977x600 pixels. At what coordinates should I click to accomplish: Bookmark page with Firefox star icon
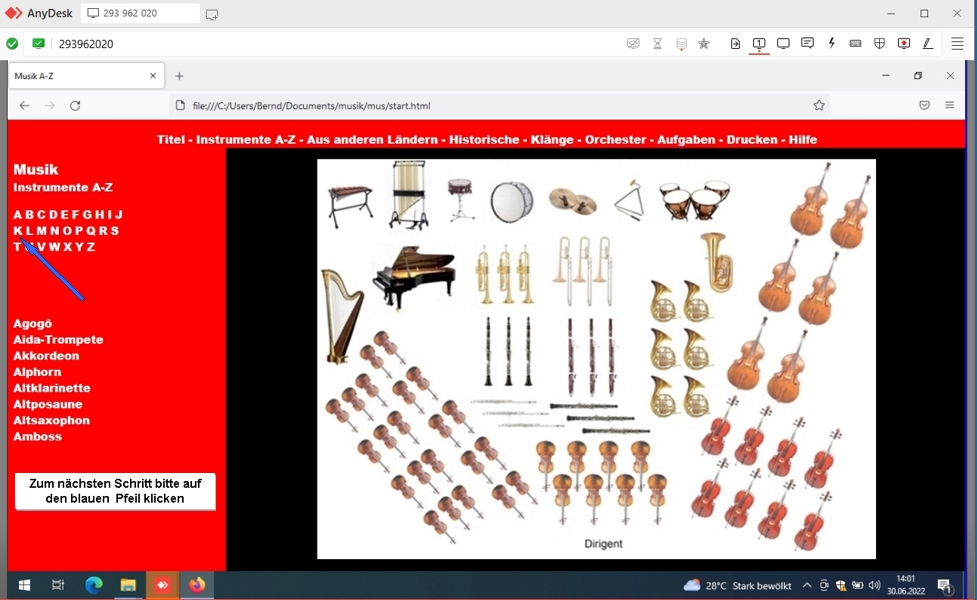pos(819,105)
